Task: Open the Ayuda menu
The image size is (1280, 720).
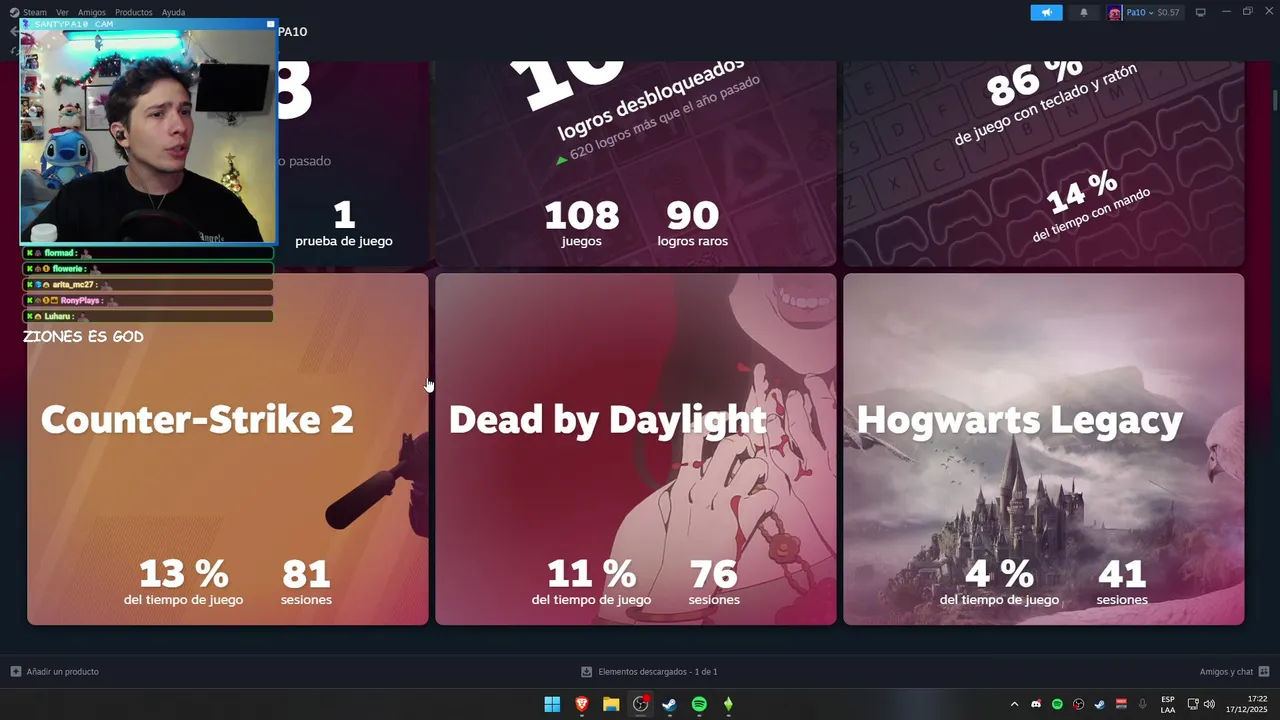Action: coord(173,12)
